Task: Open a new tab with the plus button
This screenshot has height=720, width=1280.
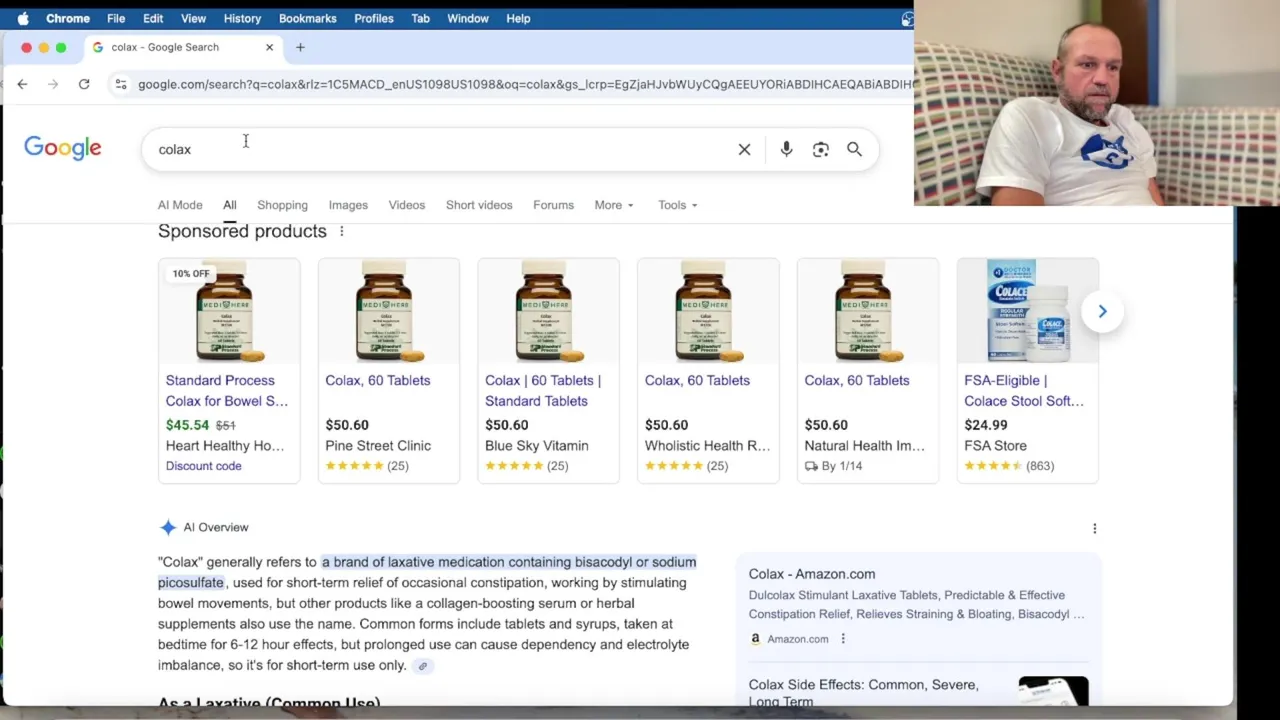Action: (x=300, y=47)
